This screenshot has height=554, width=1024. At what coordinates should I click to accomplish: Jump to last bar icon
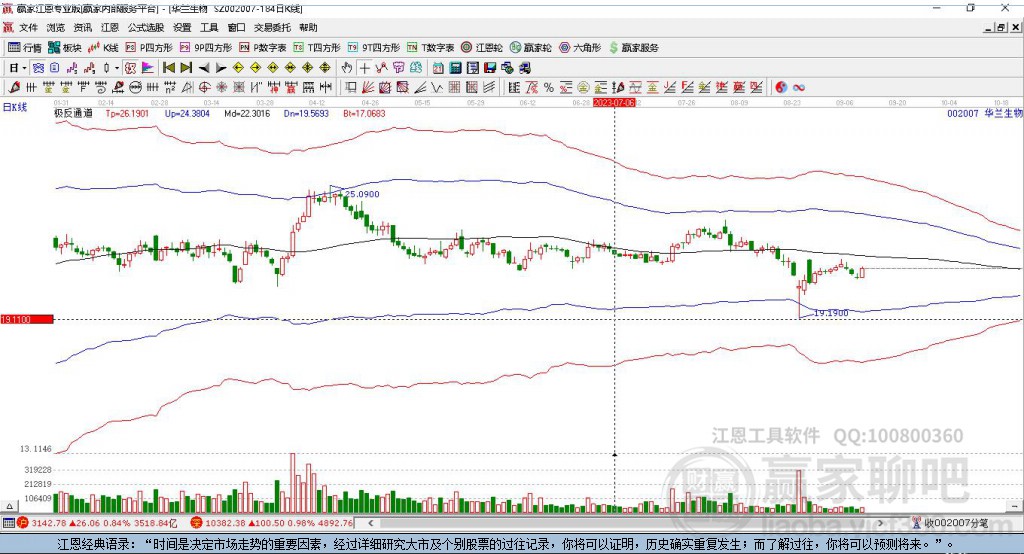tap(186, 68)
